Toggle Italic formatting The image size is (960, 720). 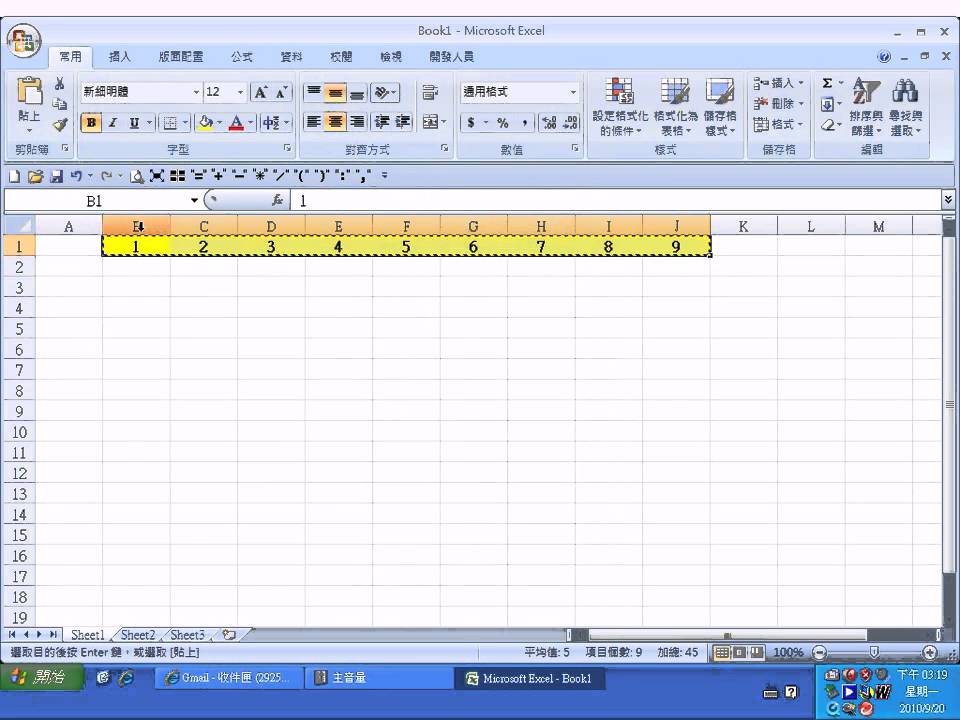(x=113, y=122)
